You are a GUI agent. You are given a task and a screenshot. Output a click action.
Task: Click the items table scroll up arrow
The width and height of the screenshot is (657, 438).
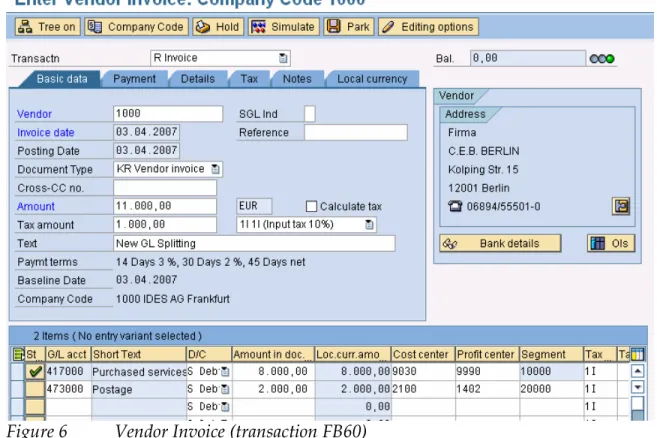[637, 371]
